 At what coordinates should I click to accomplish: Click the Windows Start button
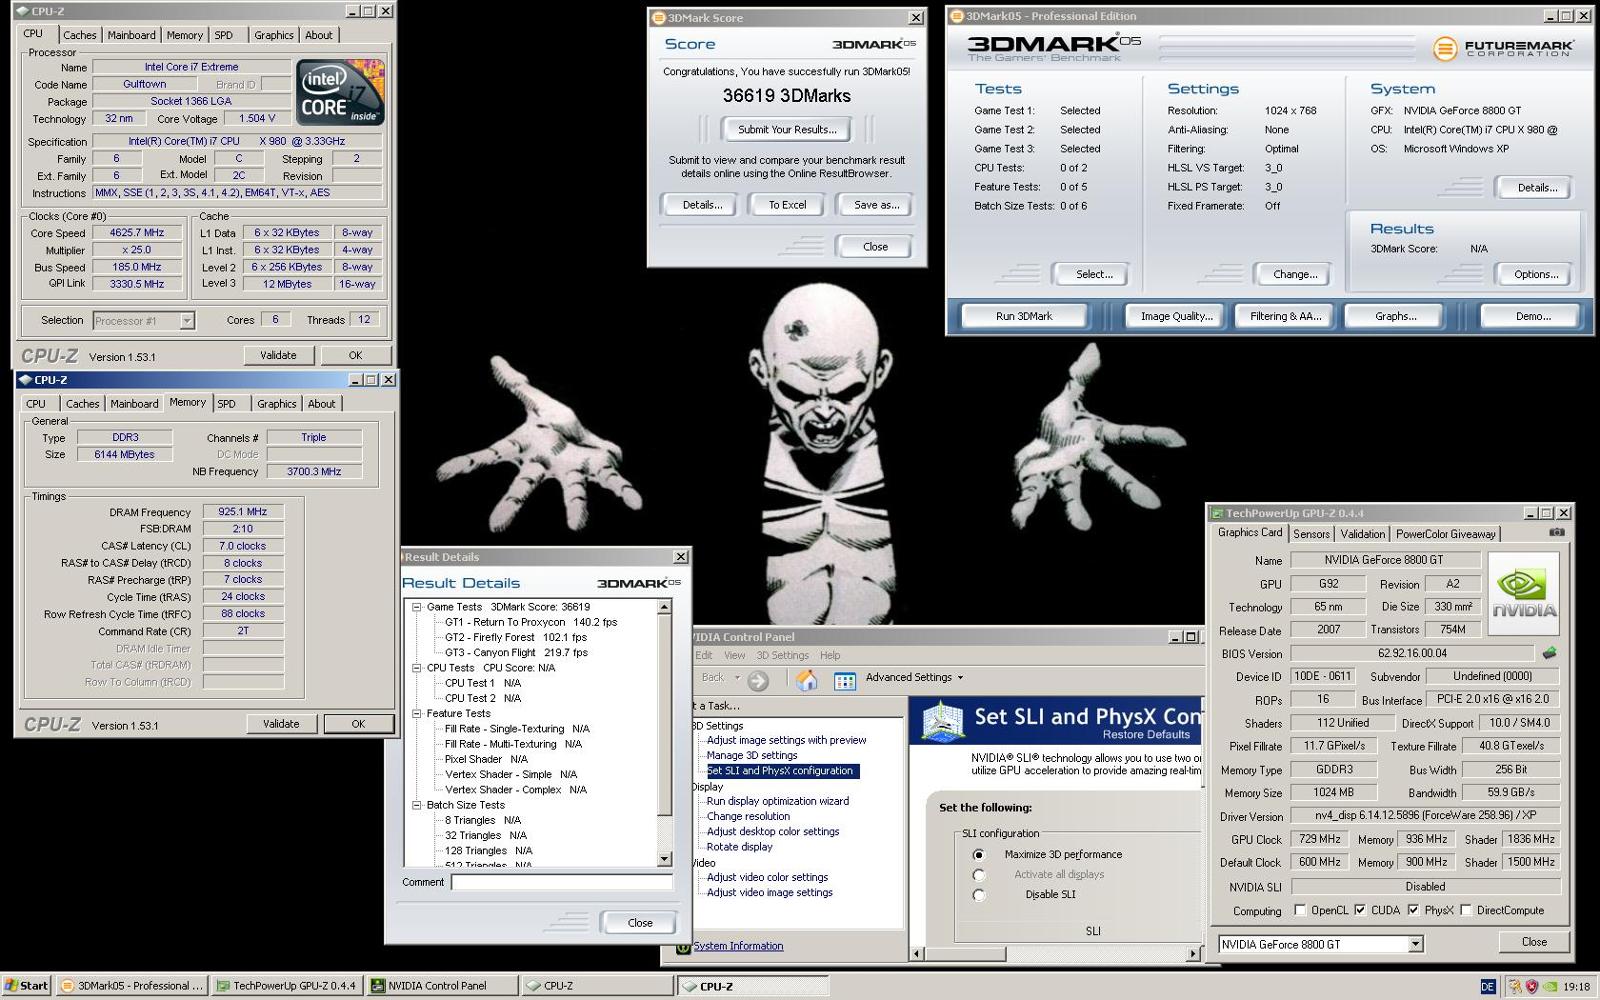(x=27, y=986)
